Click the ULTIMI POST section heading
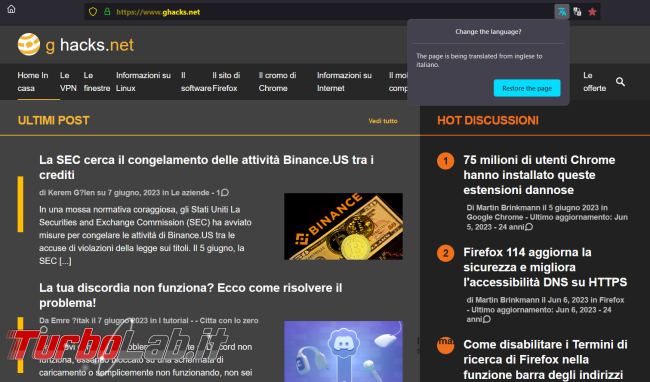Image resolution: width=650 pixels, height=382 pixels. pyautogui.click(x=53, y=121)
